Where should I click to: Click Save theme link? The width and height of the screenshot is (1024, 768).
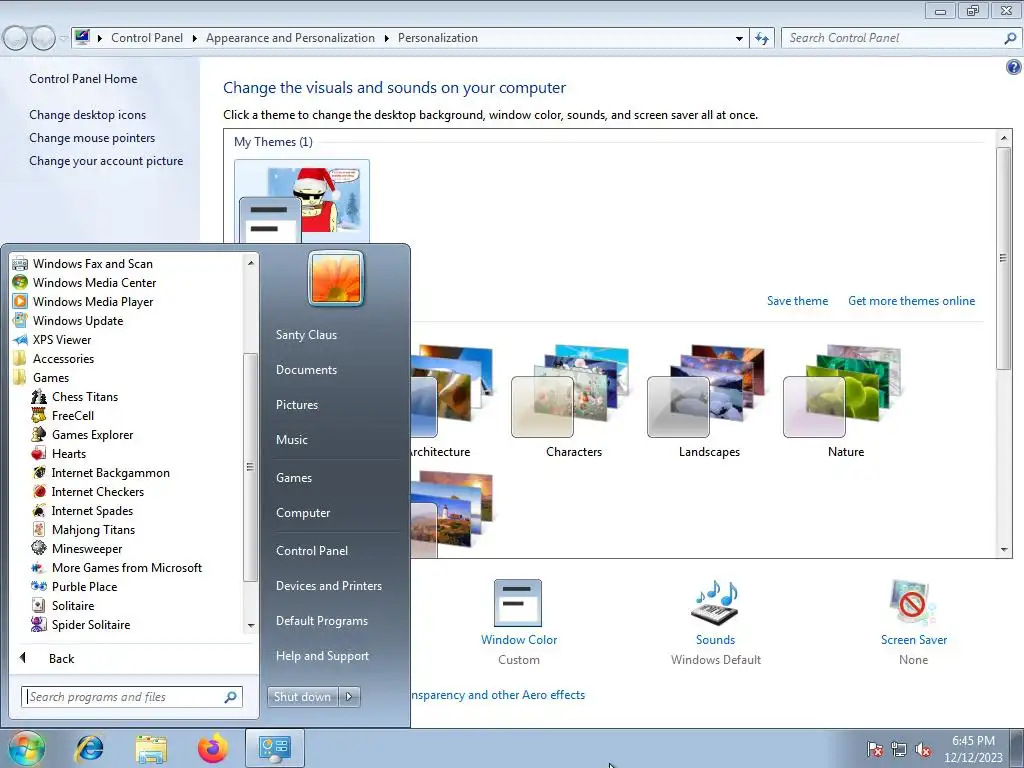797,301
